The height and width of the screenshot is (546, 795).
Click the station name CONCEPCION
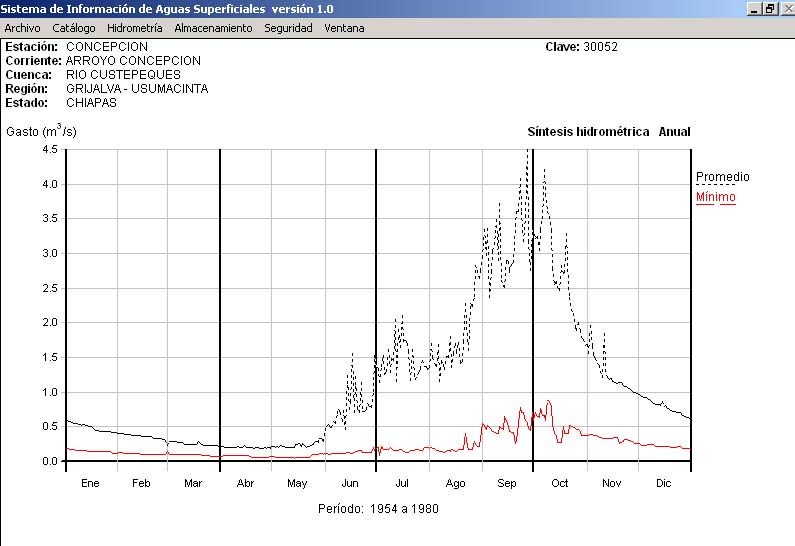click(x=106, y=47)
